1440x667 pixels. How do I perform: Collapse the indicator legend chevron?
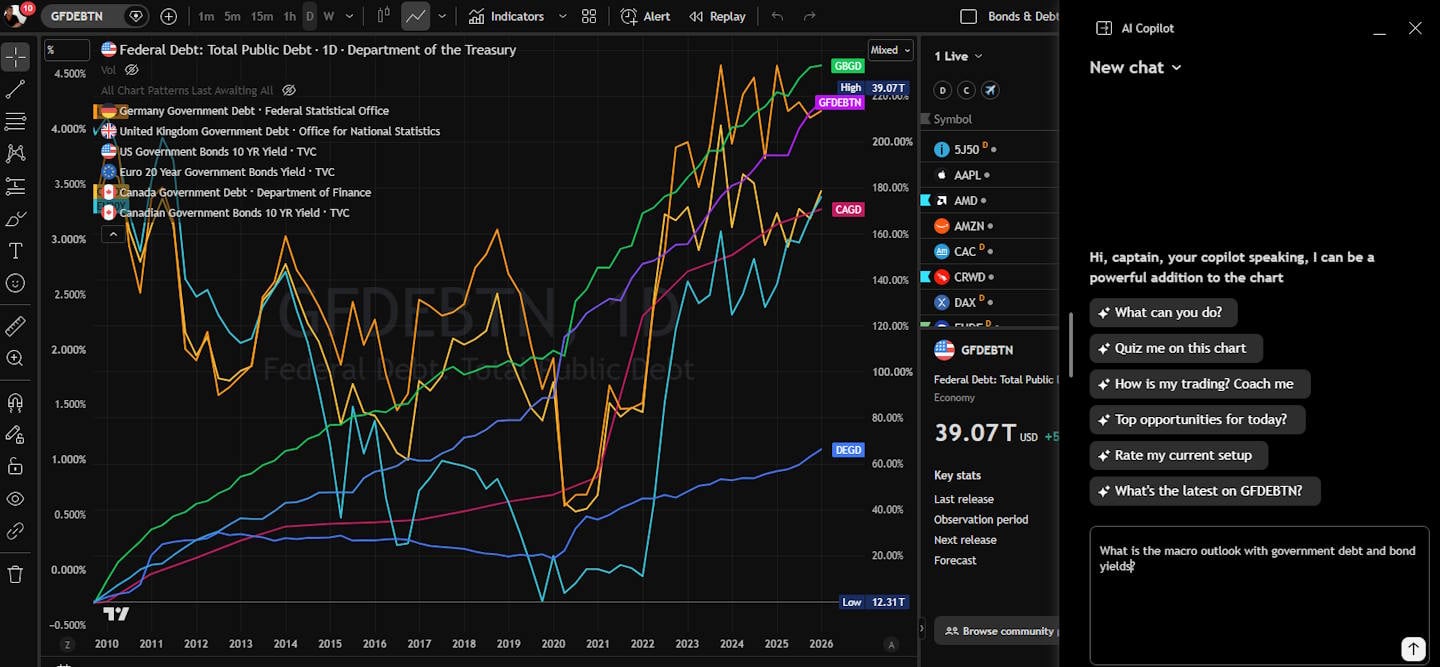tap(113, 234)
